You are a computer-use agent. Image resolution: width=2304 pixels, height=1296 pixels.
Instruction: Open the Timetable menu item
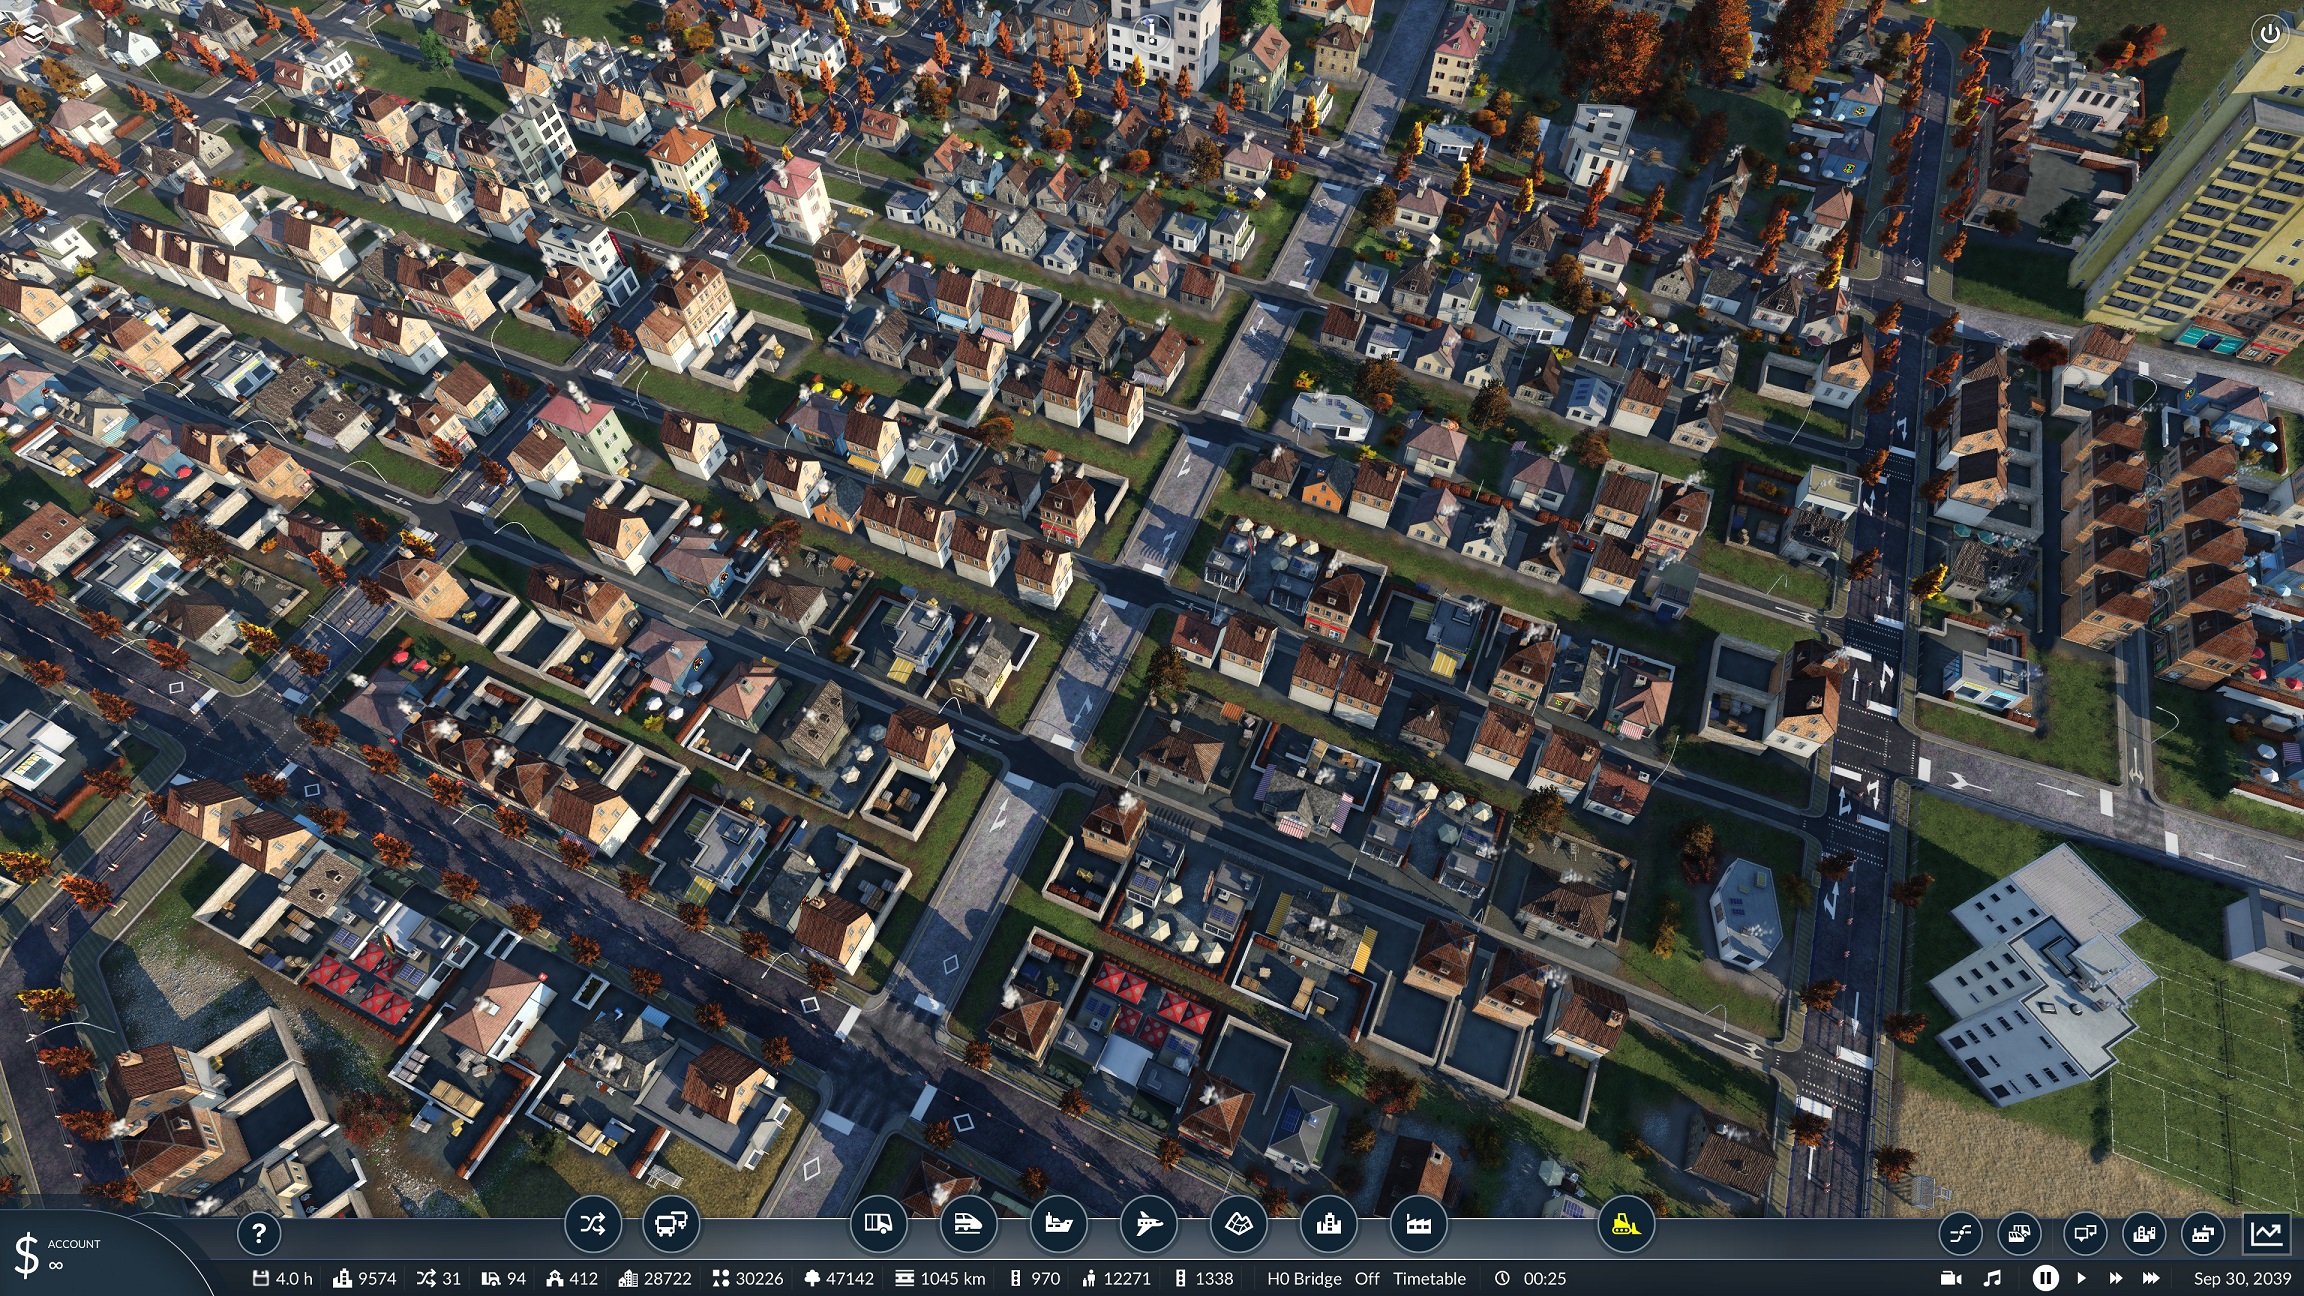click(x=1429, y=1279)
